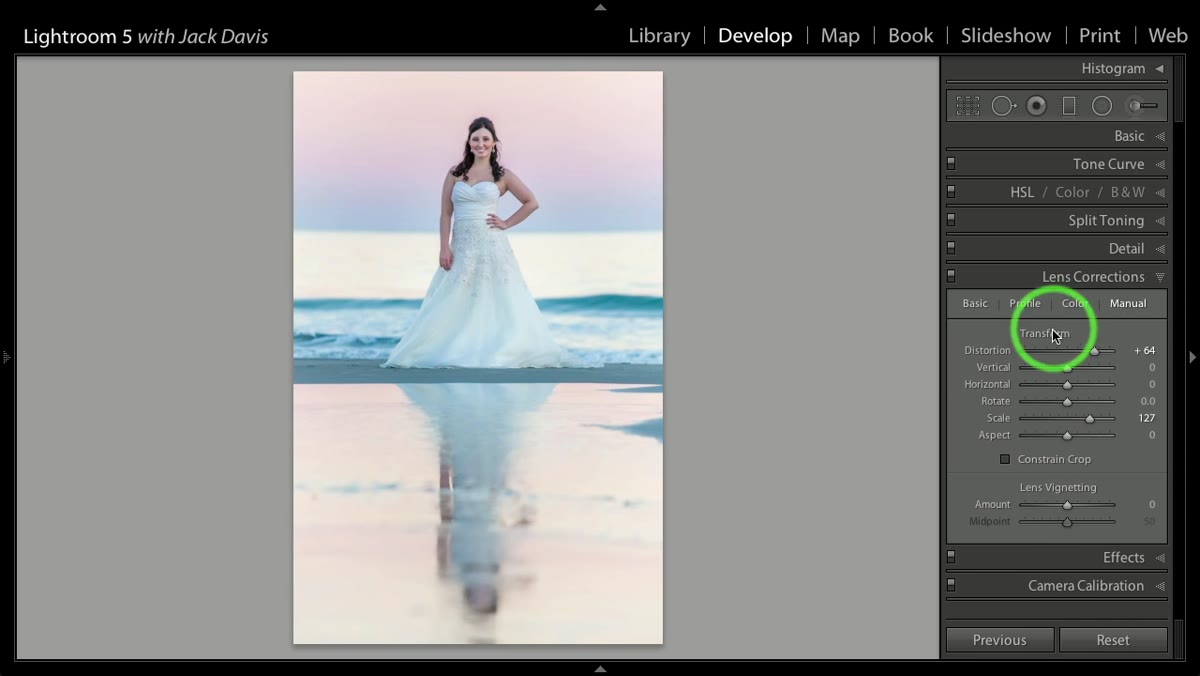Select the Crop Overlay tool
The height and width of the screenshot is (676, 1200).
(x=967, y=105)
